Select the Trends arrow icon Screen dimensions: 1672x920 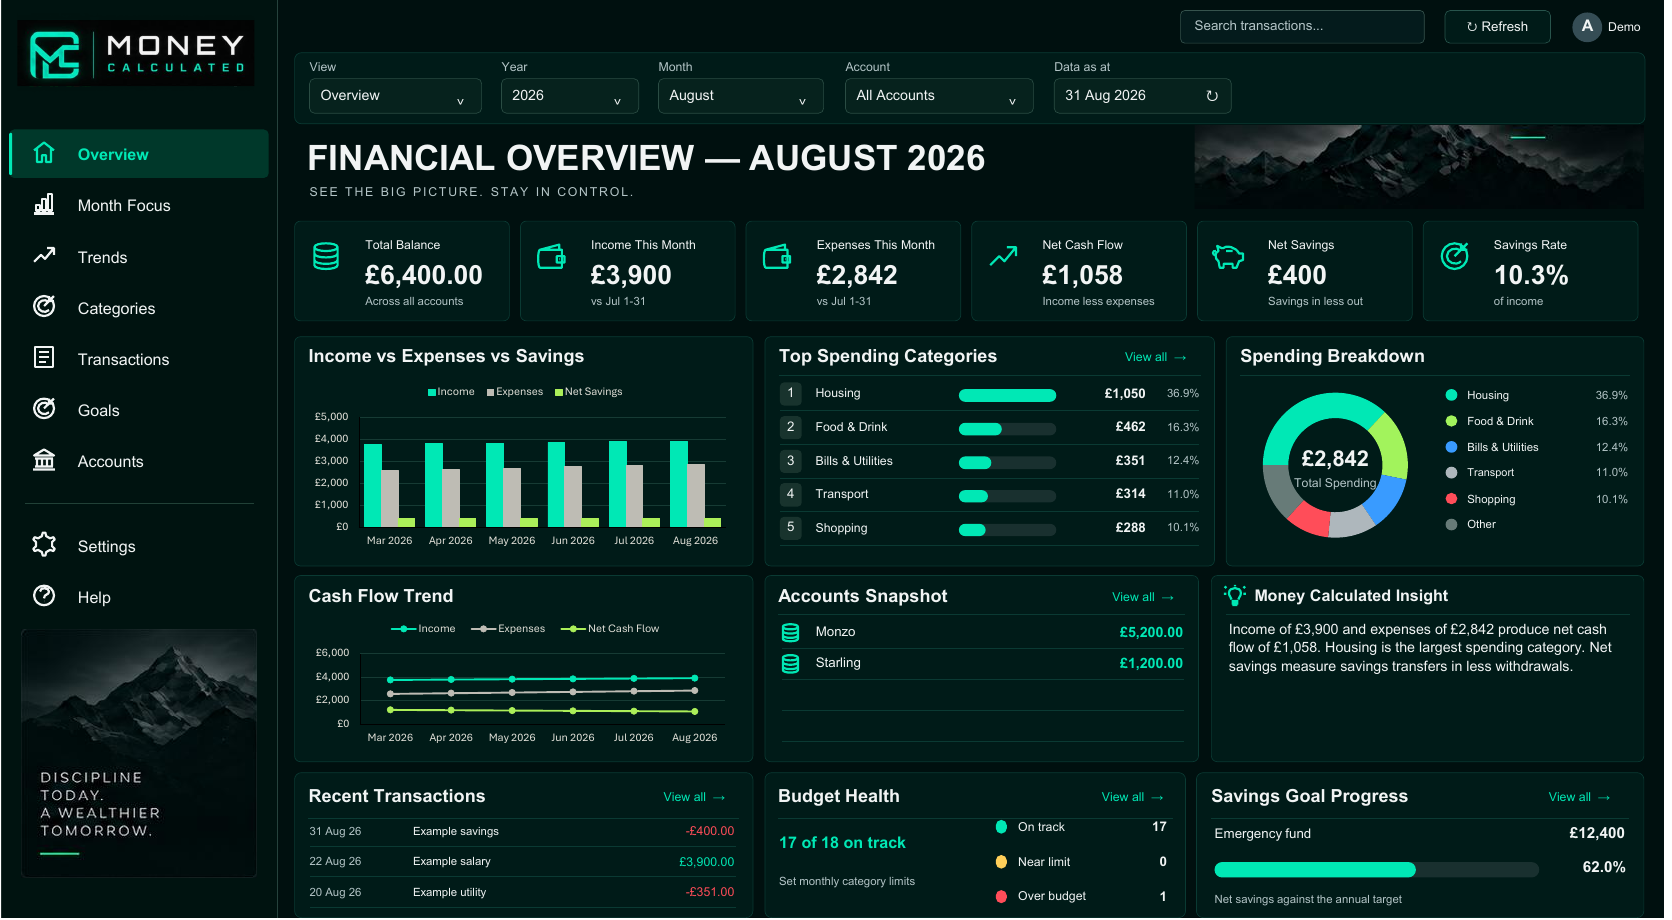tap(44, 256)
